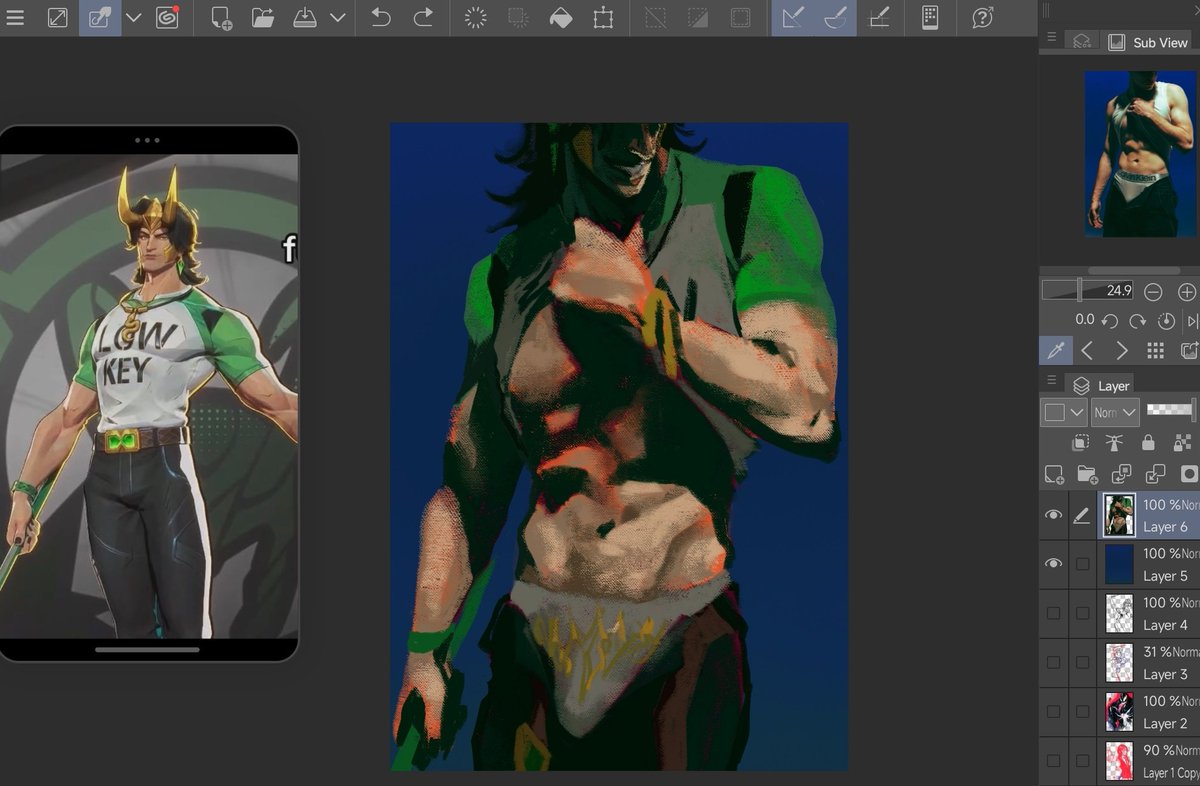The height and width of the screenshot is (786, 1200).
Task: Open Sub View image grid list
Action: [1155, 350]
